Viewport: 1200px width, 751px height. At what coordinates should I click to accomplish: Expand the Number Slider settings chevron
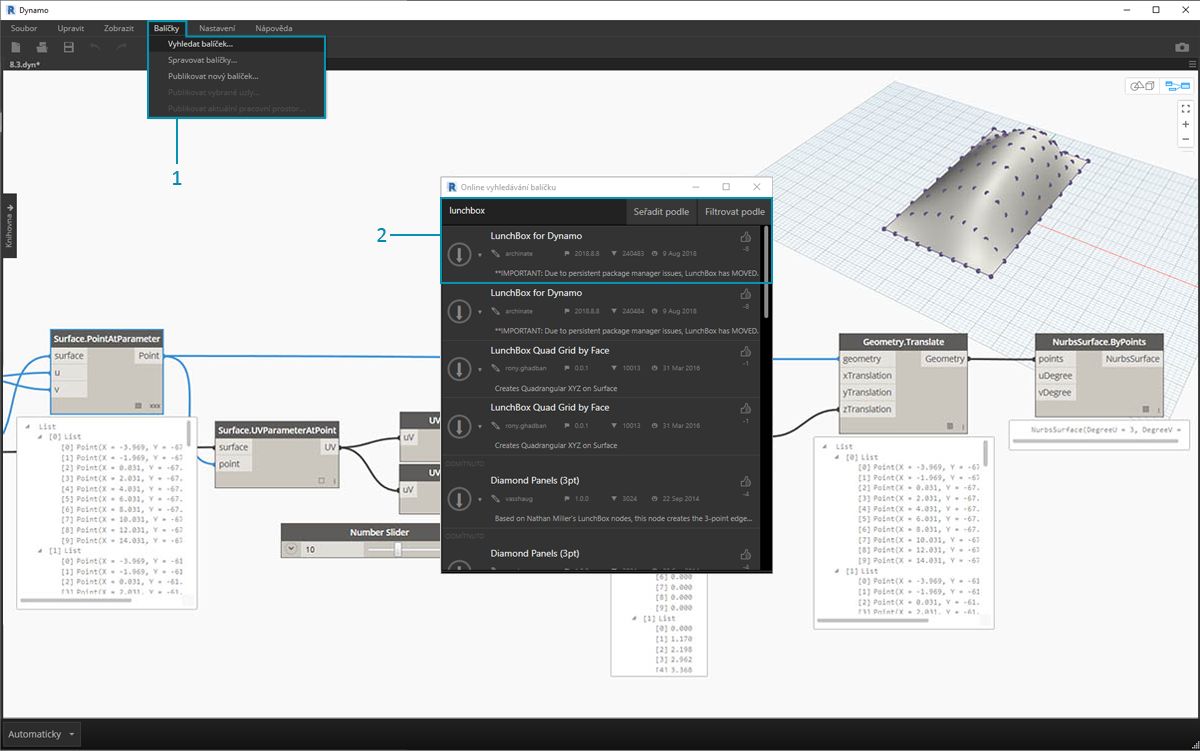(x=291, y=549)
